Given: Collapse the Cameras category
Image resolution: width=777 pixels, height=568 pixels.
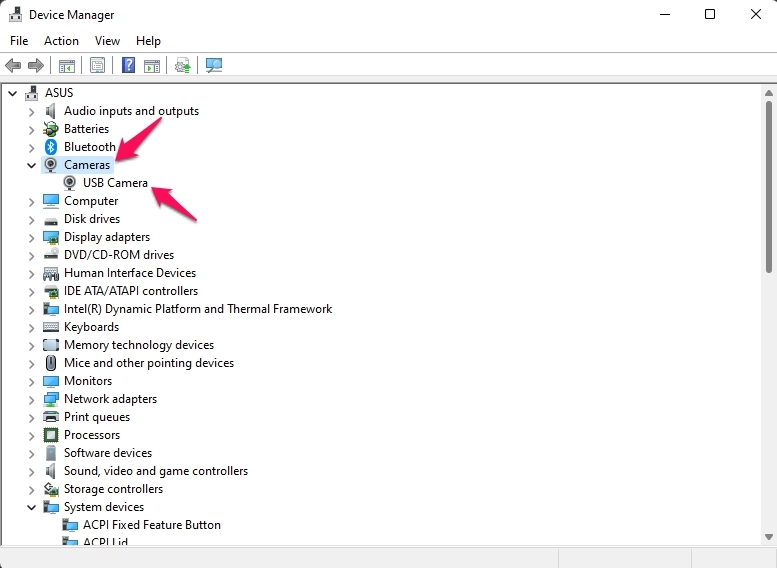Looking at the screenshot, I should pyautogui.click(x=31, y=165).
